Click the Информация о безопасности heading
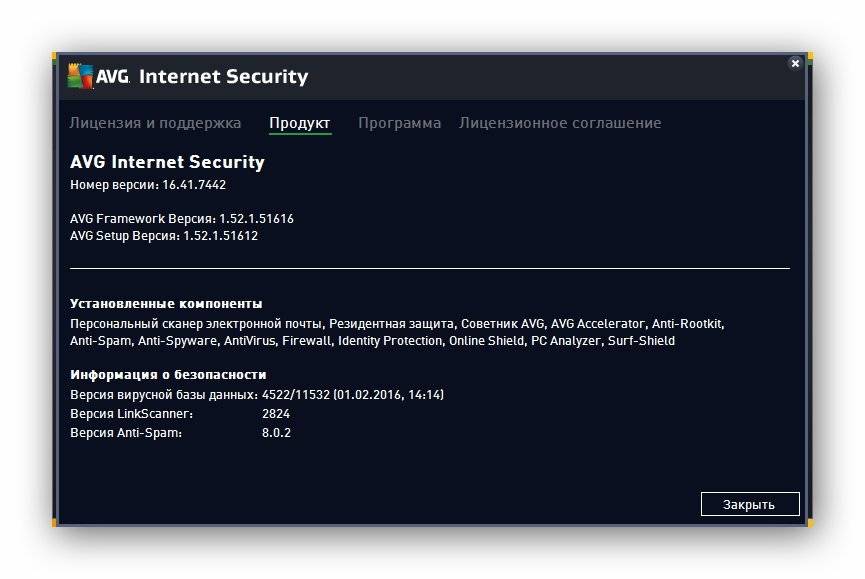 [x=168, y=375]
